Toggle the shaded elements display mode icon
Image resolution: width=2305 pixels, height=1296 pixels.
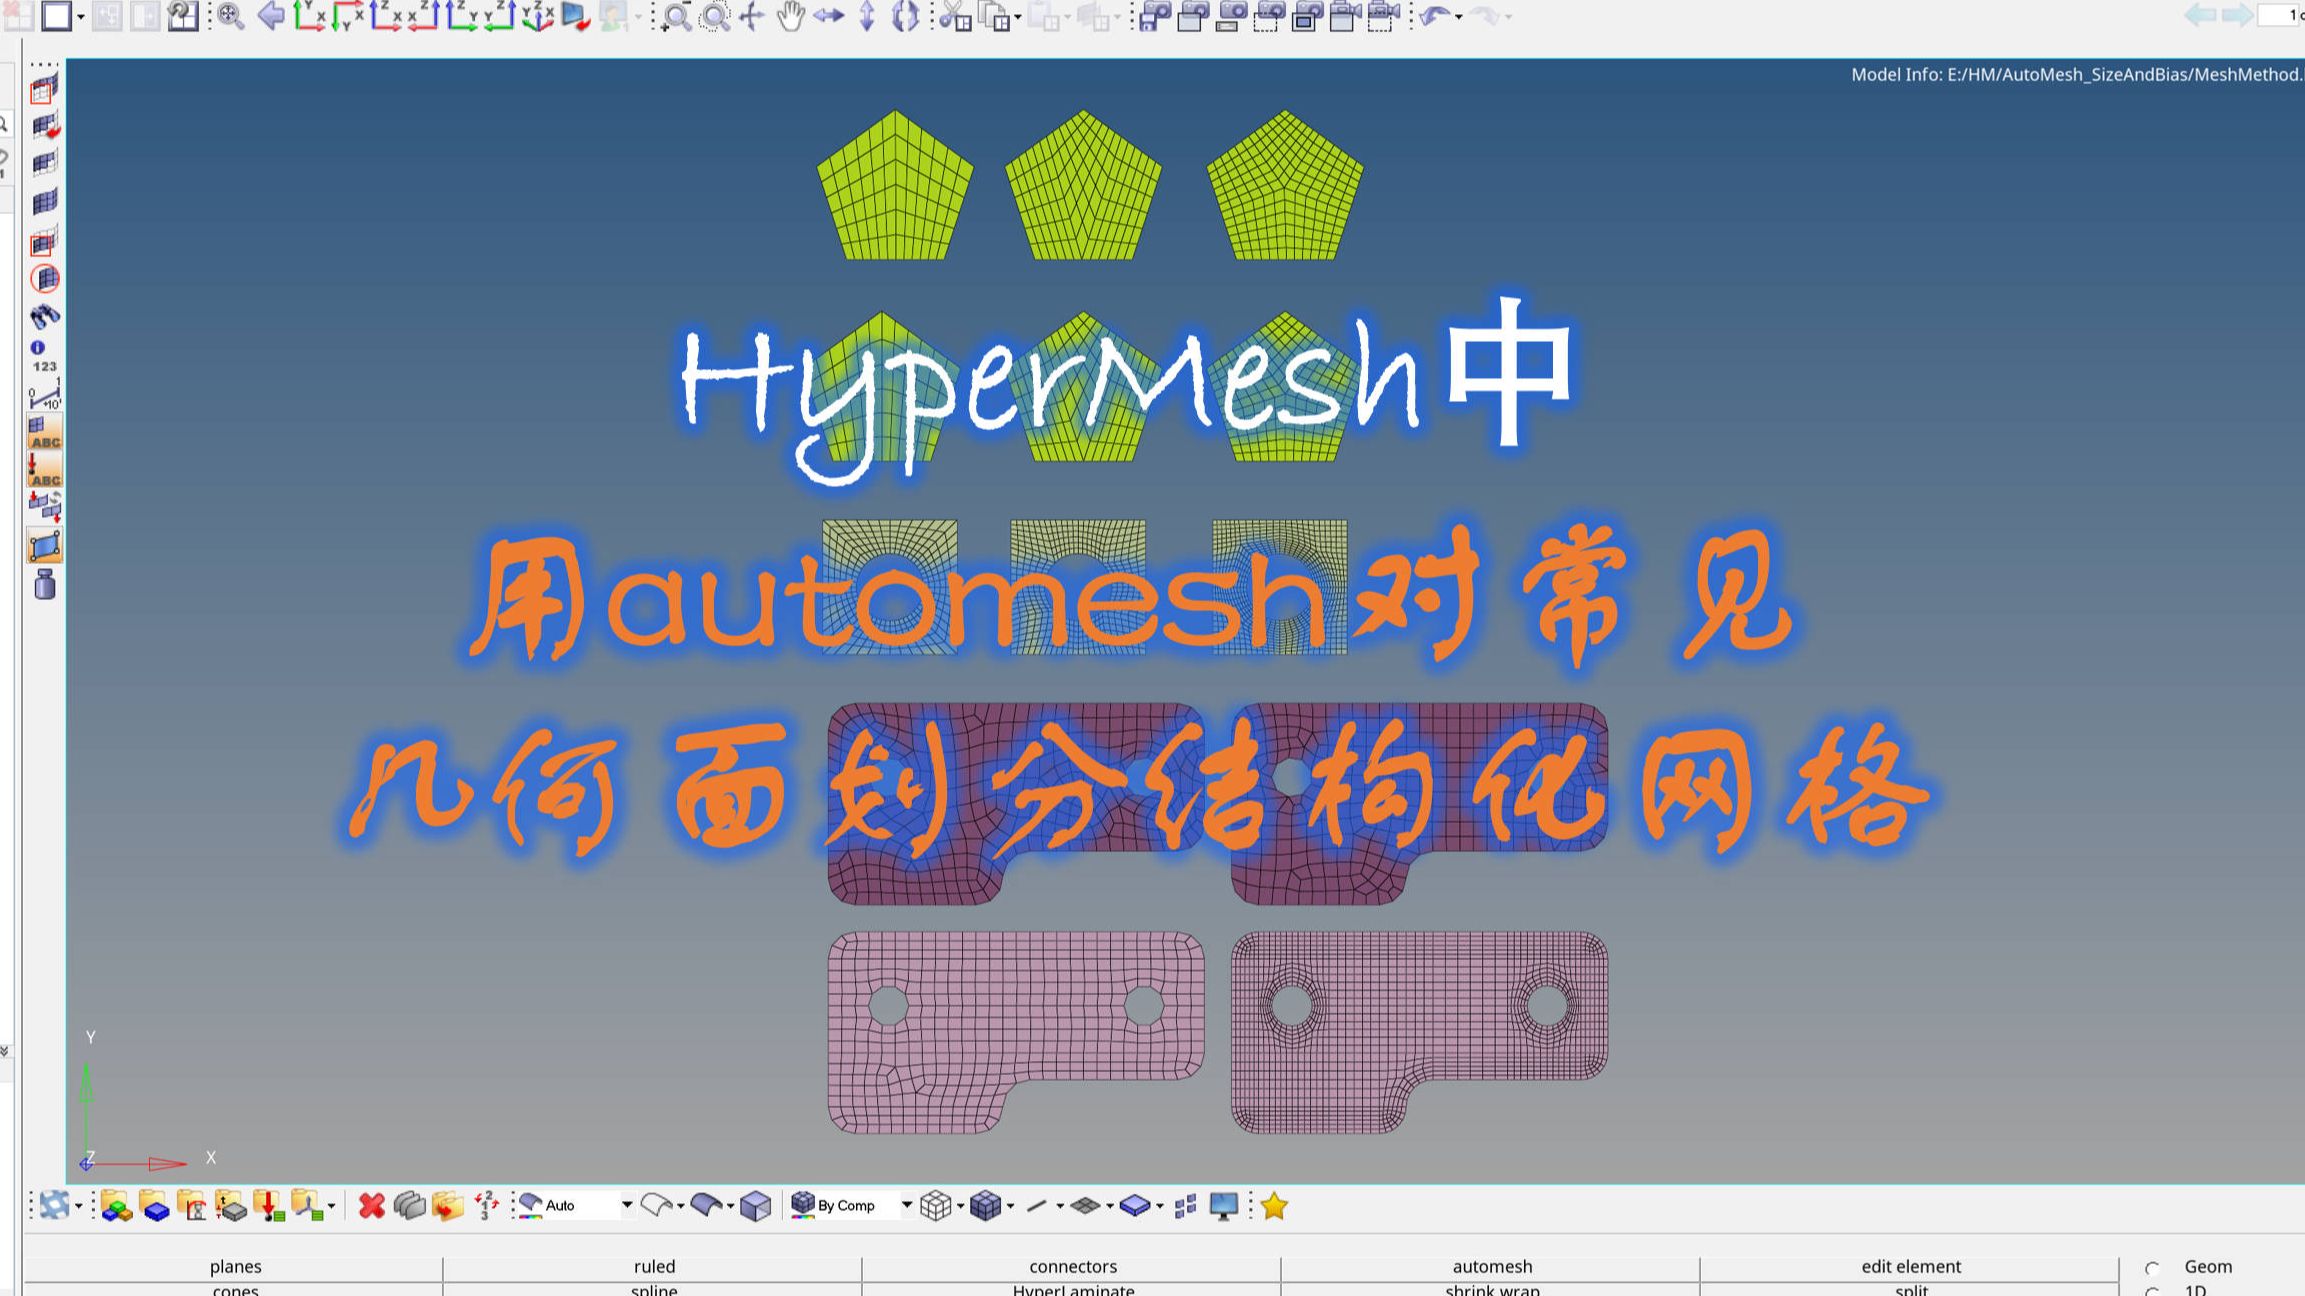[986, 1205]
